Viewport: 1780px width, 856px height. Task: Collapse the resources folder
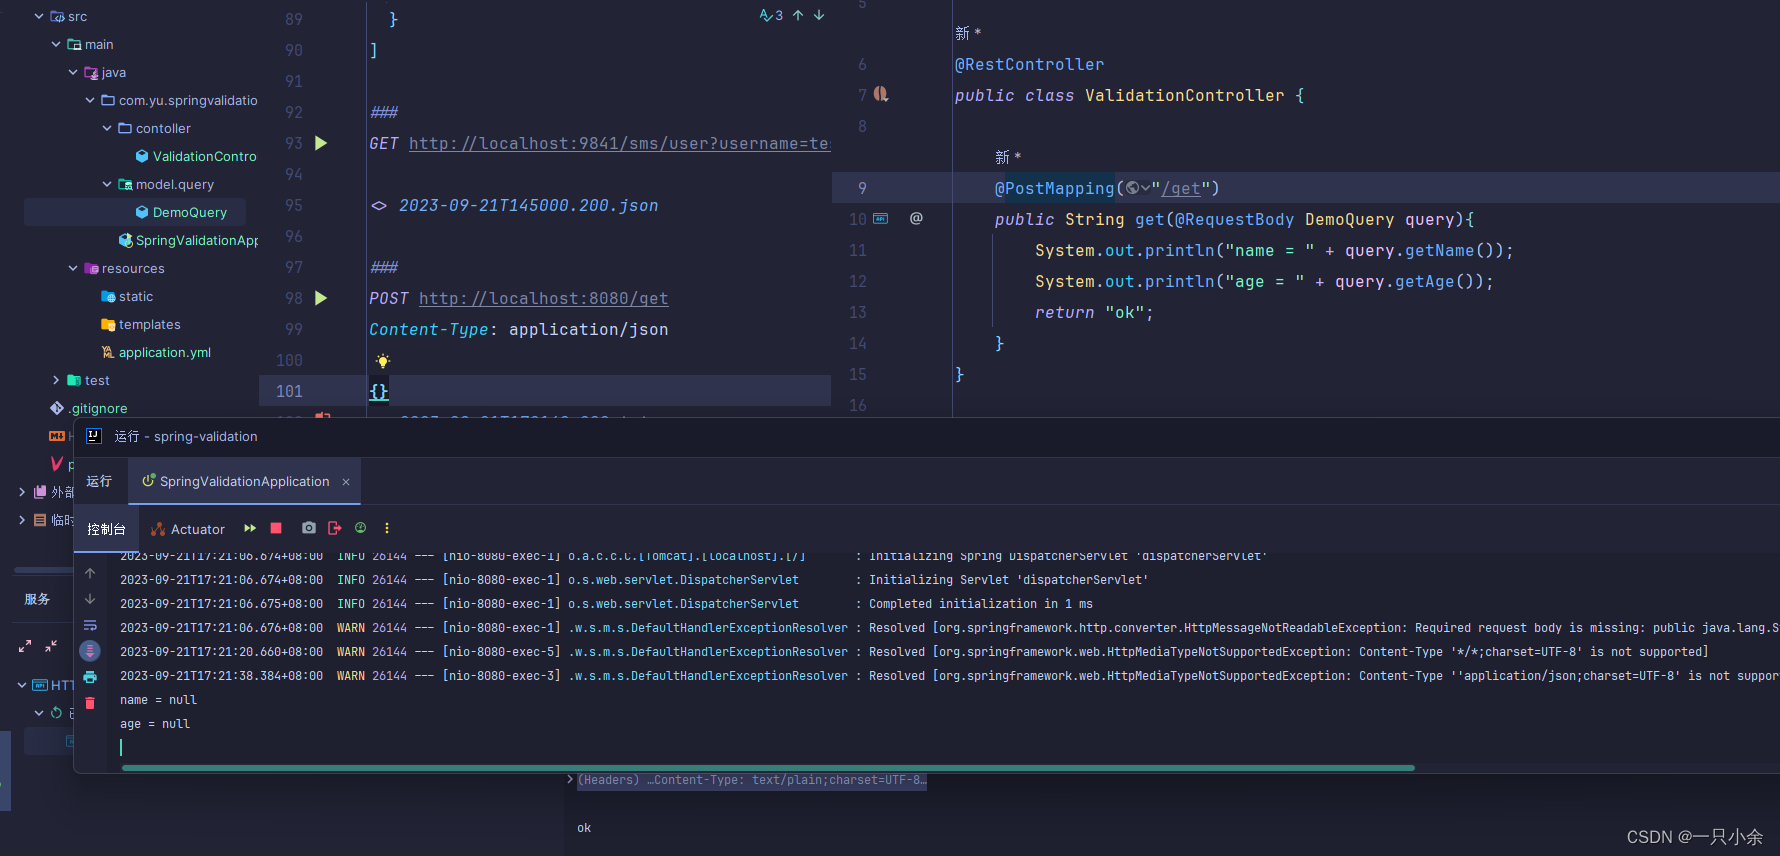pyautogui.click(x=73, y=268)
